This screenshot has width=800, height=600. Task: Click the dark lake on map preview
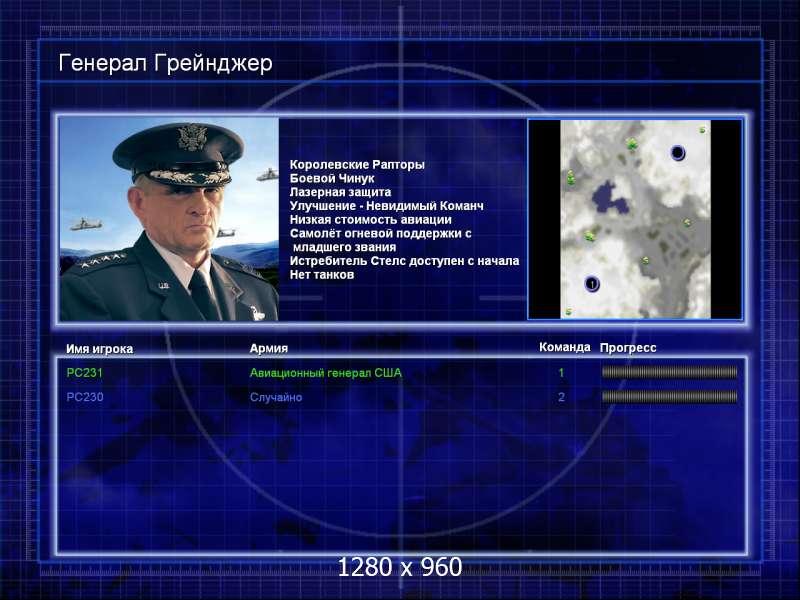(609, 197)
